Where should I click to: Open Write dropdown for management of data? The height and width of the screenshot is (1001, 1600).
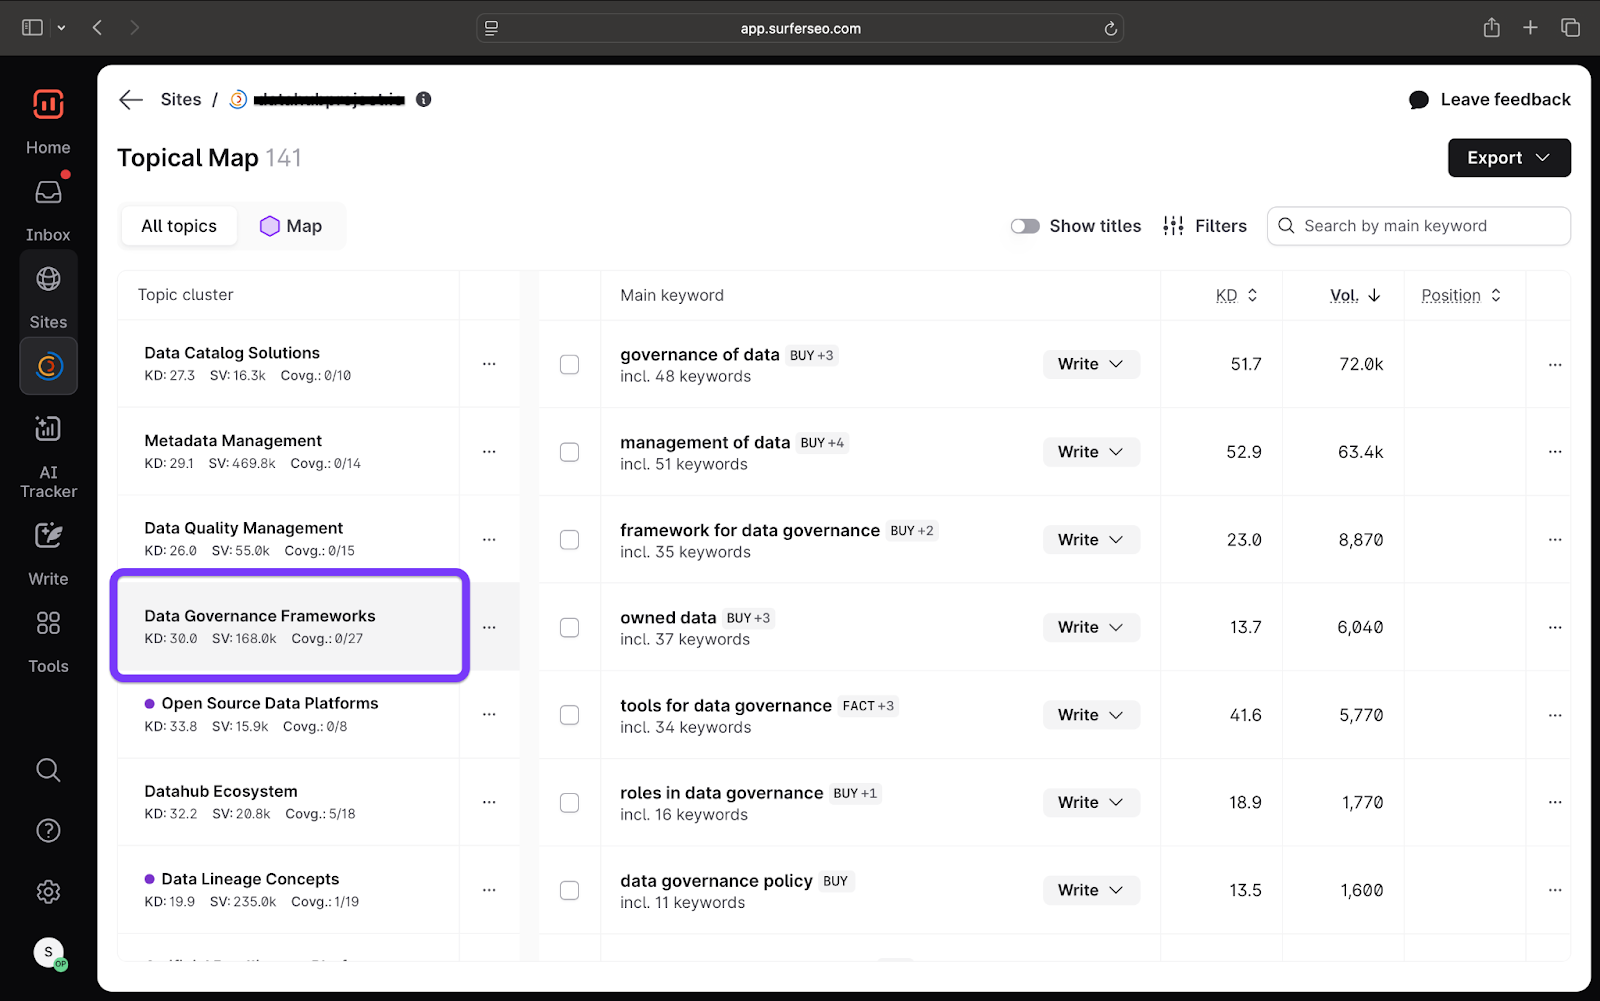click(1090, 452)
